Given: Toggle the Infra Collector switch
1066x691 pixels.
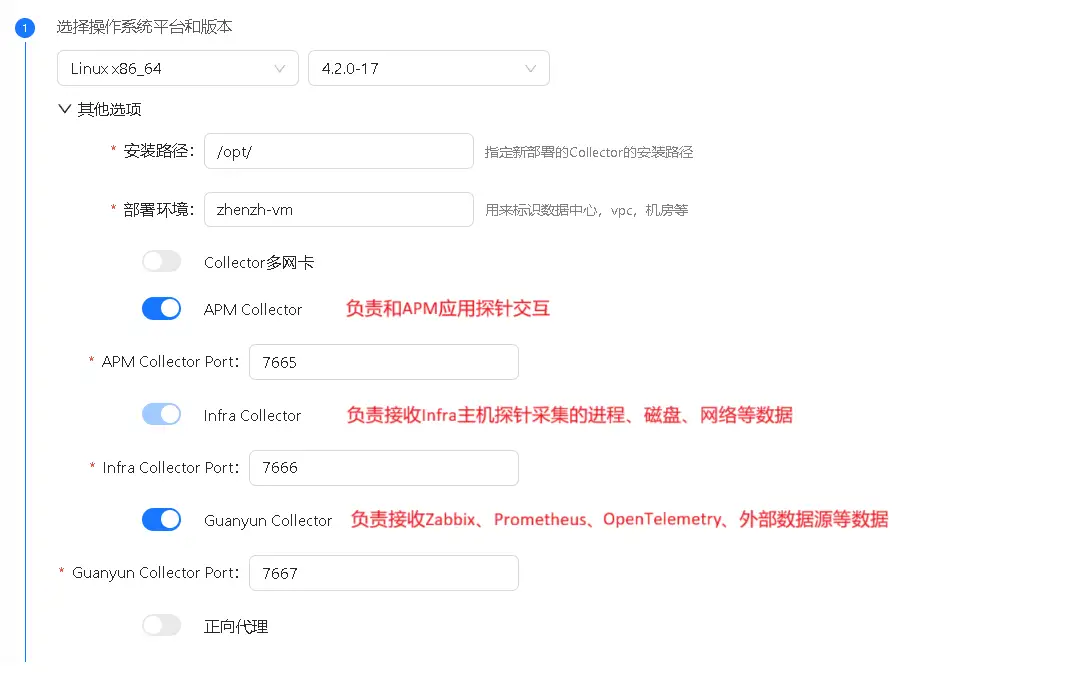Looking at the screenshot, I should (162, 415).
